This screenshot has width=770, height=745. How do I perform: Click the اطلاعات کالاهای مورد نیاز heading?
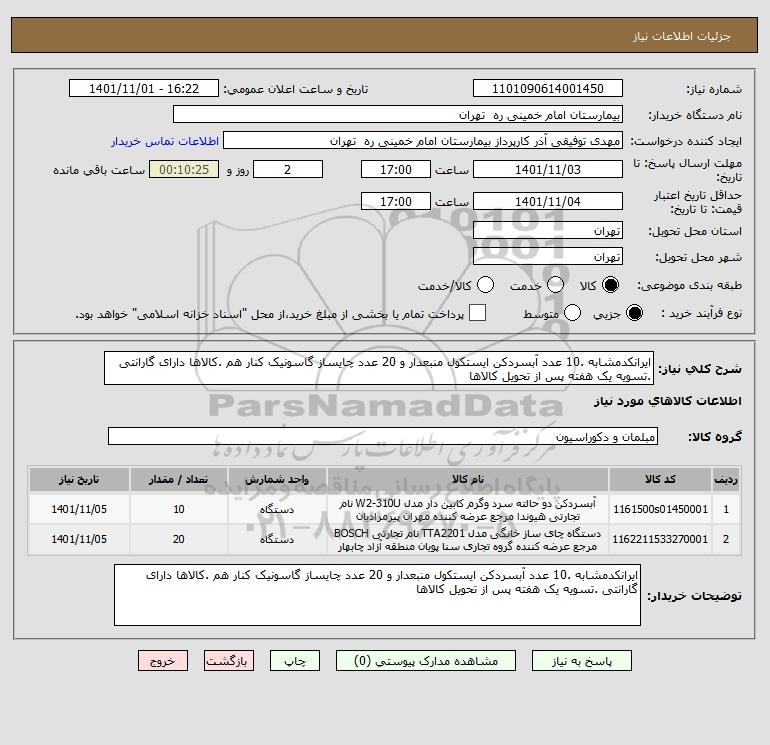point(667,401)
